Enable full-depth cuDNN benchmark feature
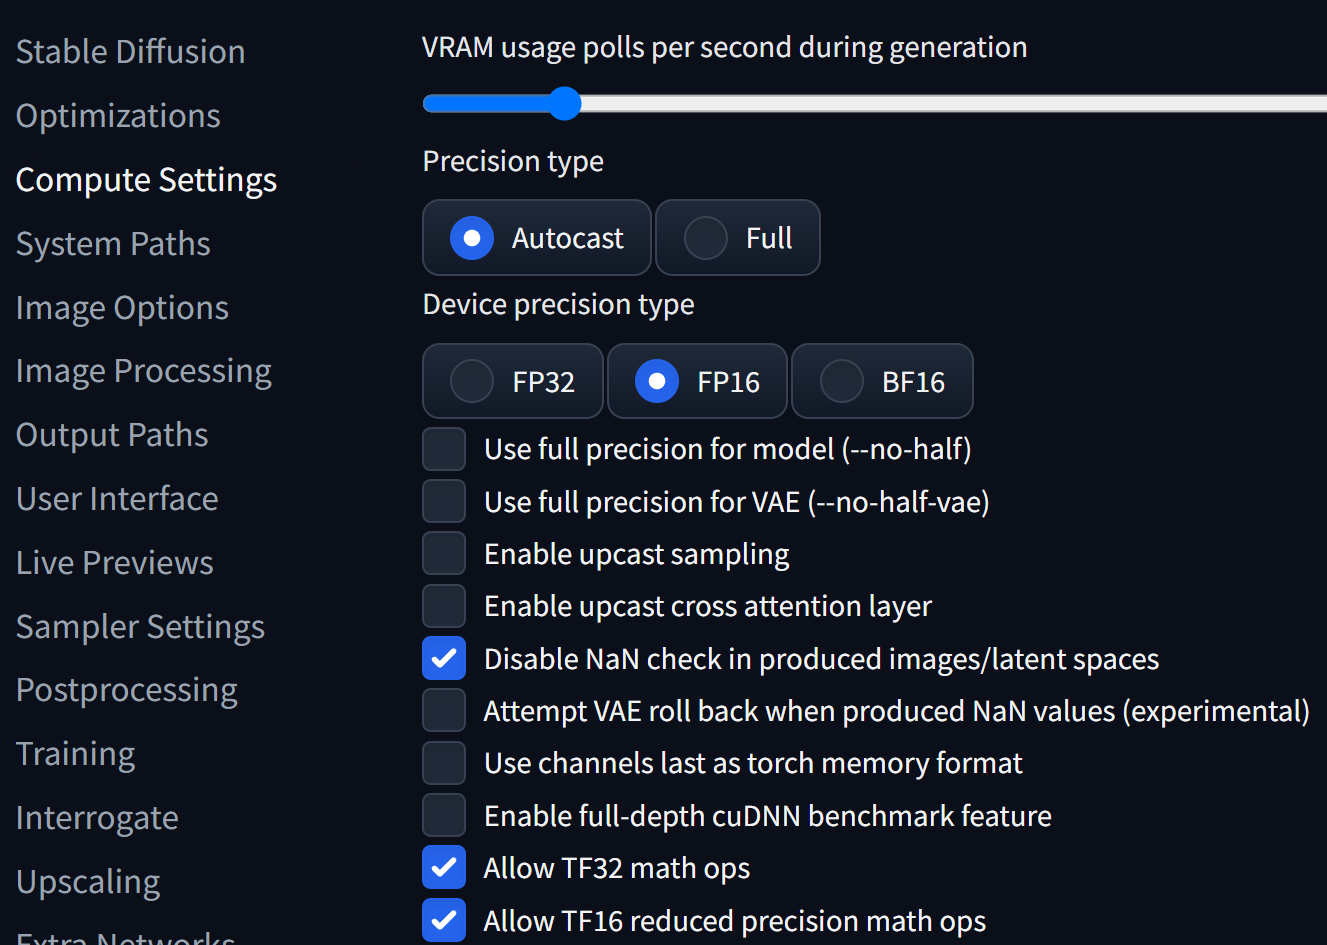This screenshot has height=945, width=1327. pos(444,815)
